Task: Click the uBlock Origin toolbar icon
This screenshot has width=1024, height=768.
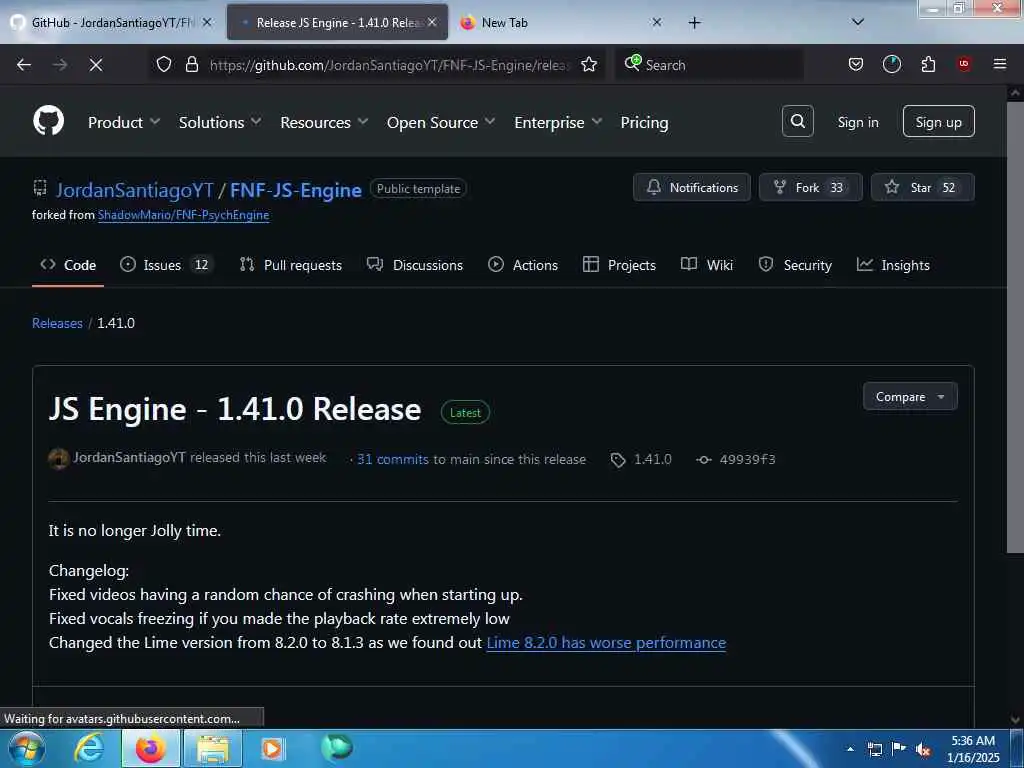Action: click(964, 64)
